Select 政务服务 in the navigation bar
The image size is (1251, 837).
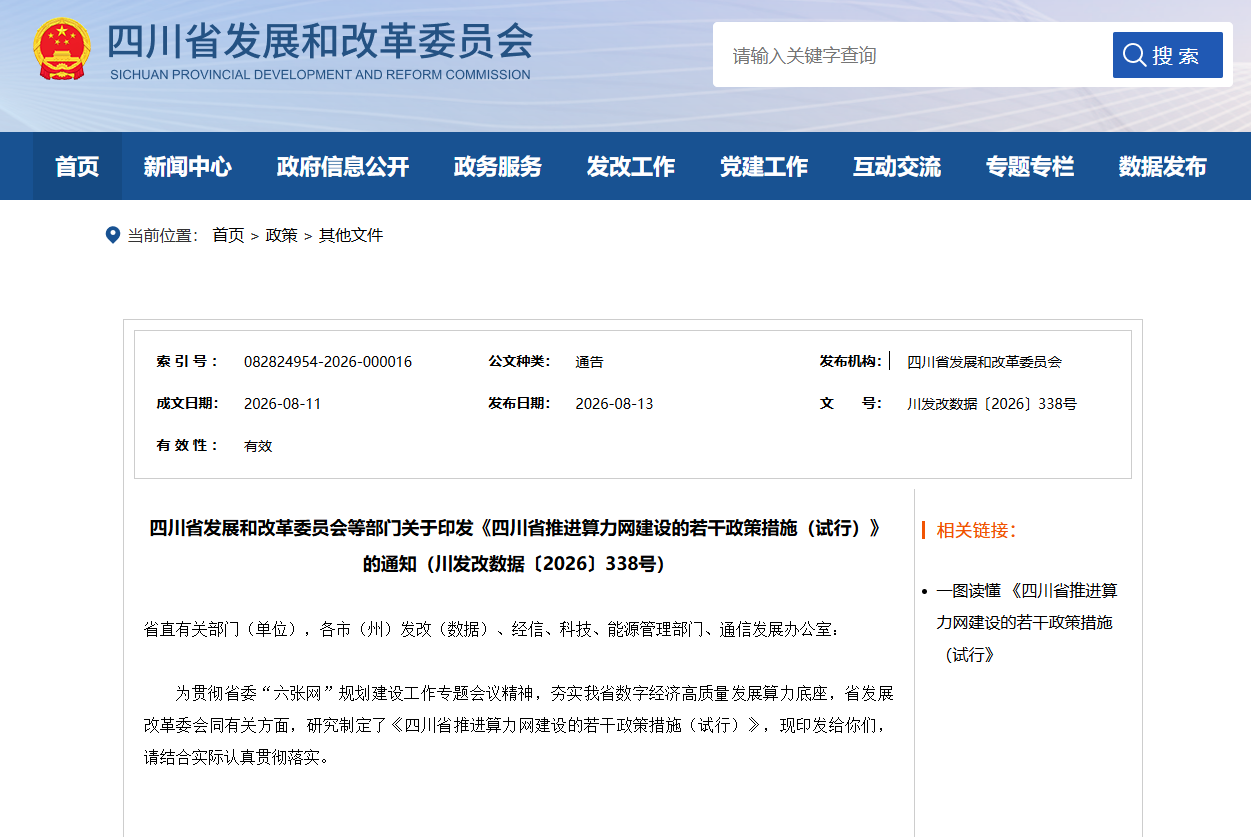pos(498,166)
